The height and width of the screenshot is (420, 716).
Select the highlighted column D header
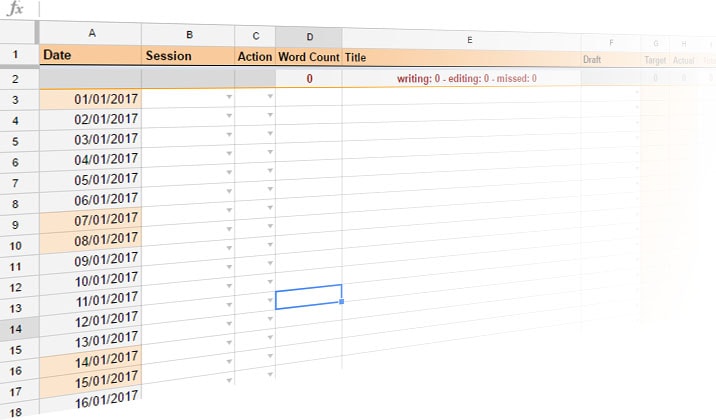coord(309,37)
